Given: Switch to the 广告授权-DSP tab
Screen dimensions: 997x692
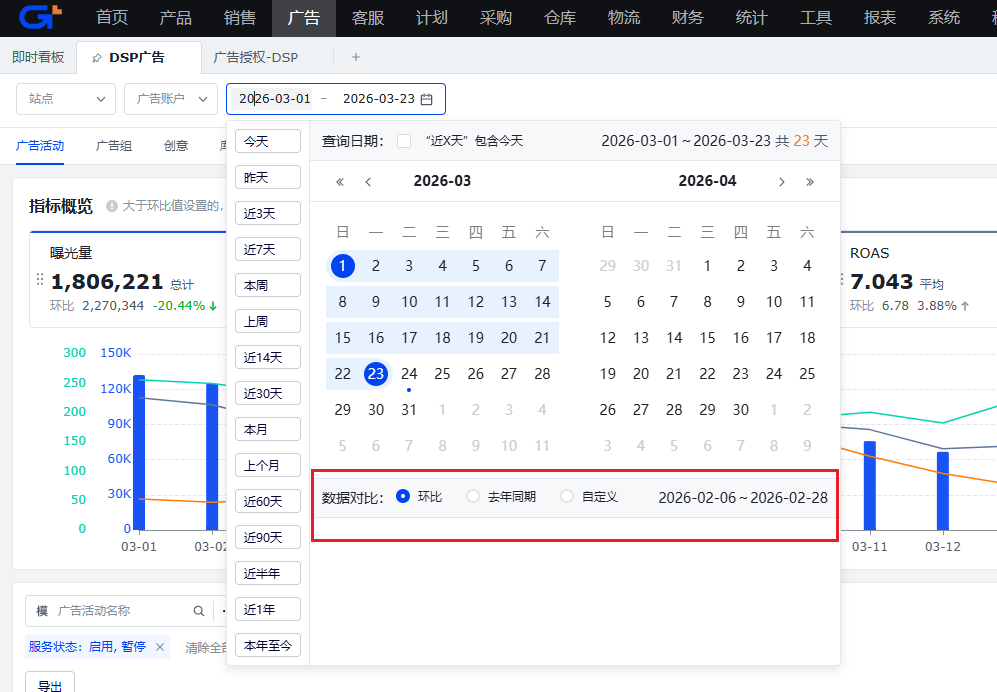Looking at the screenshot, I should pyautogui.click(x=256, y=57).
